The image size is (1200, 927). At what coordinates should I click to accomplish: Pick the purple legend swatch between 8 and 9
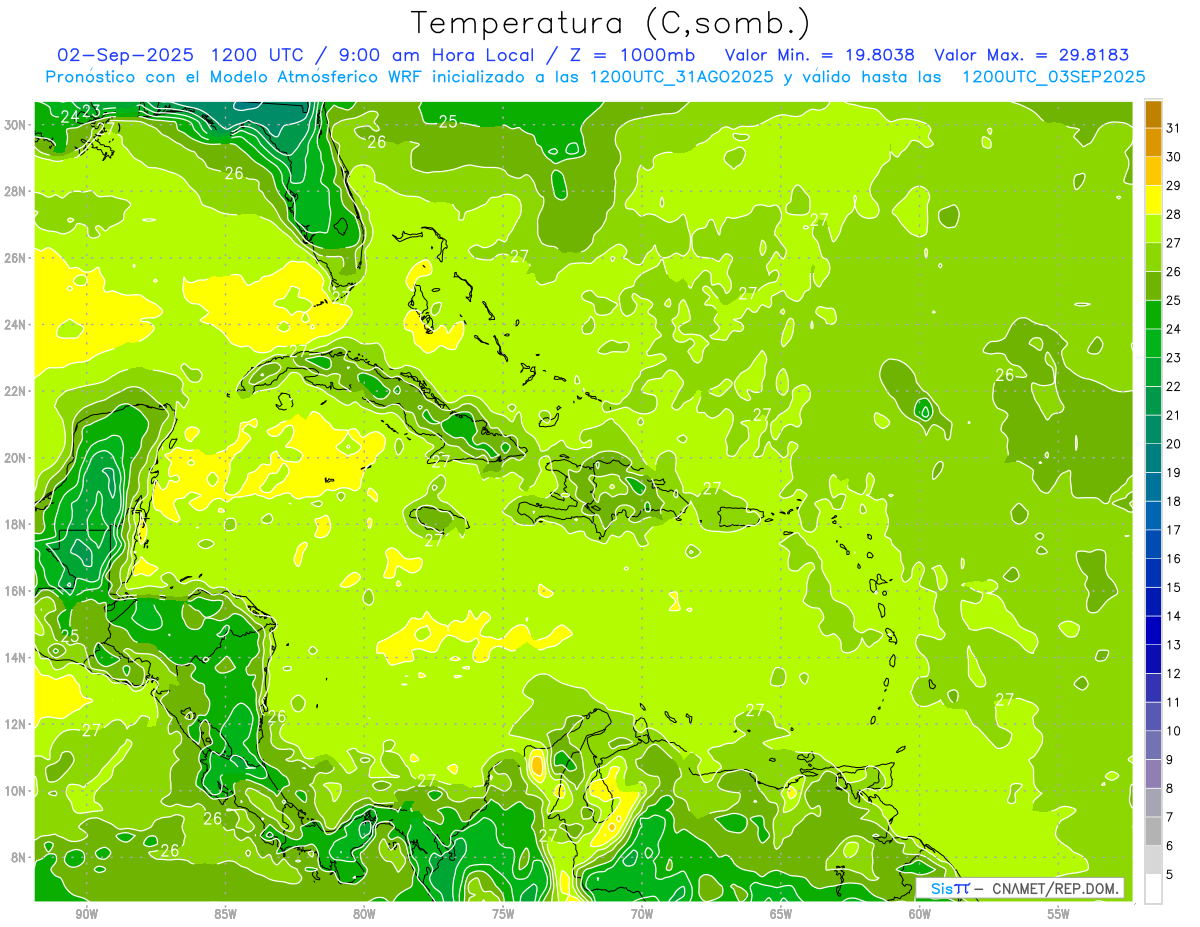pyautogui.click(x=1153, y=774)
